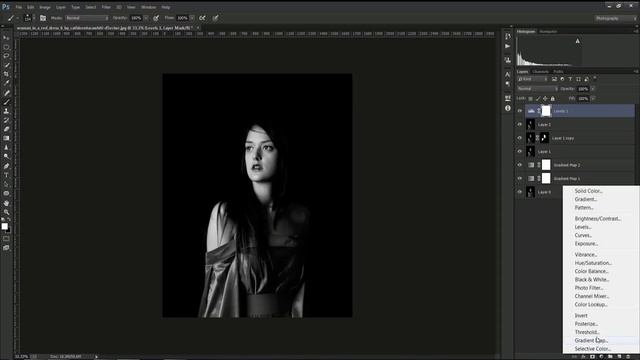Change screen mode icon in the toolbox

click(x=6, y=248)
